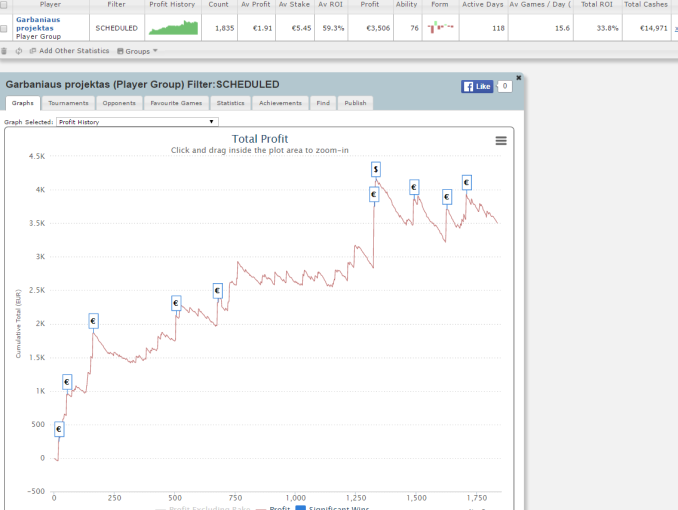
Task: Open the Graph Selected dropdown
Action: 136,122
